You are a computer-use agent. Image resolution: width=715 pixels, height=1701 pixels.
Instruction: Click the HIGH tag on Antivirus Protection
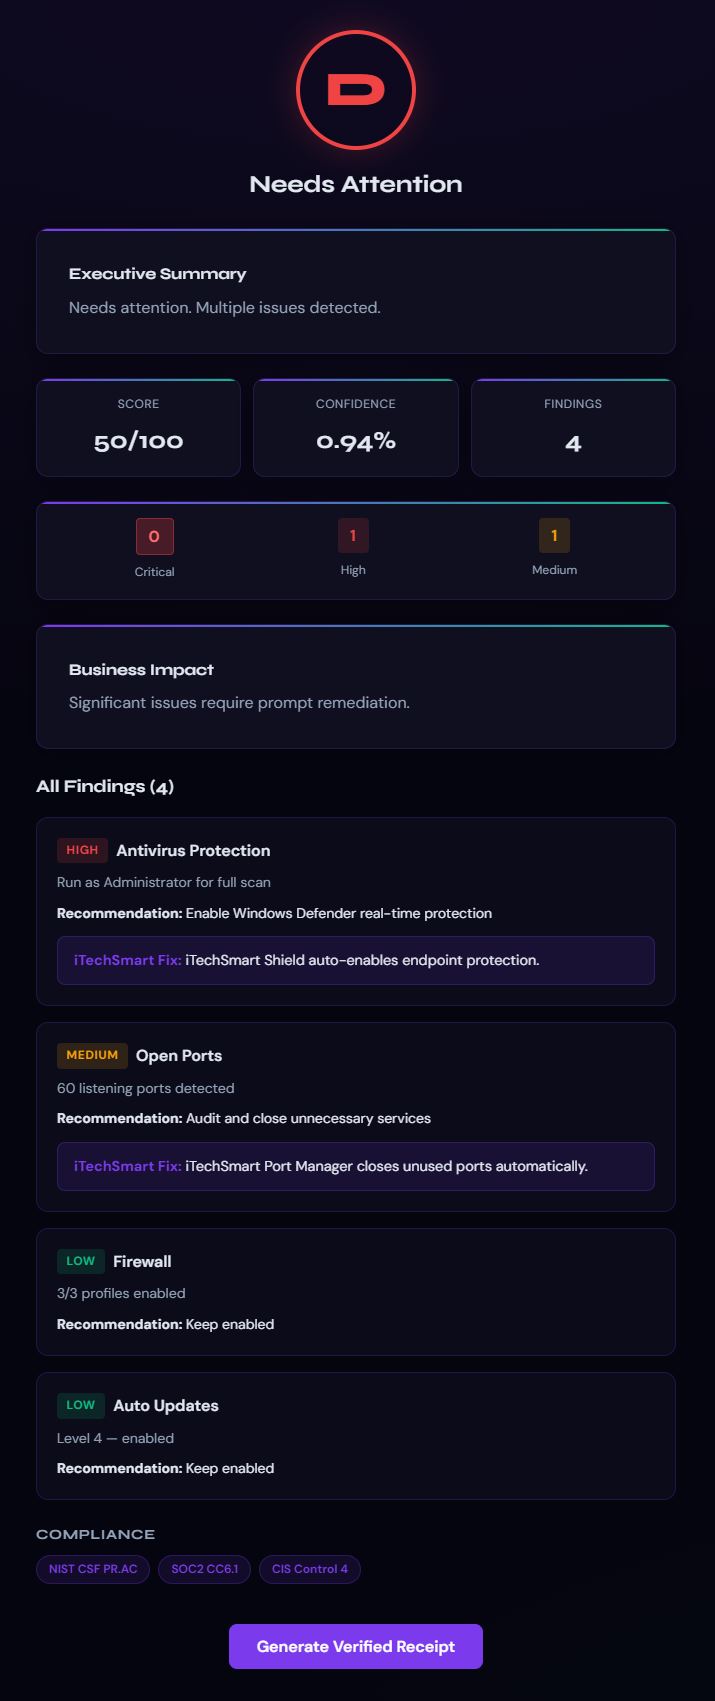click(x=82, y=850)
